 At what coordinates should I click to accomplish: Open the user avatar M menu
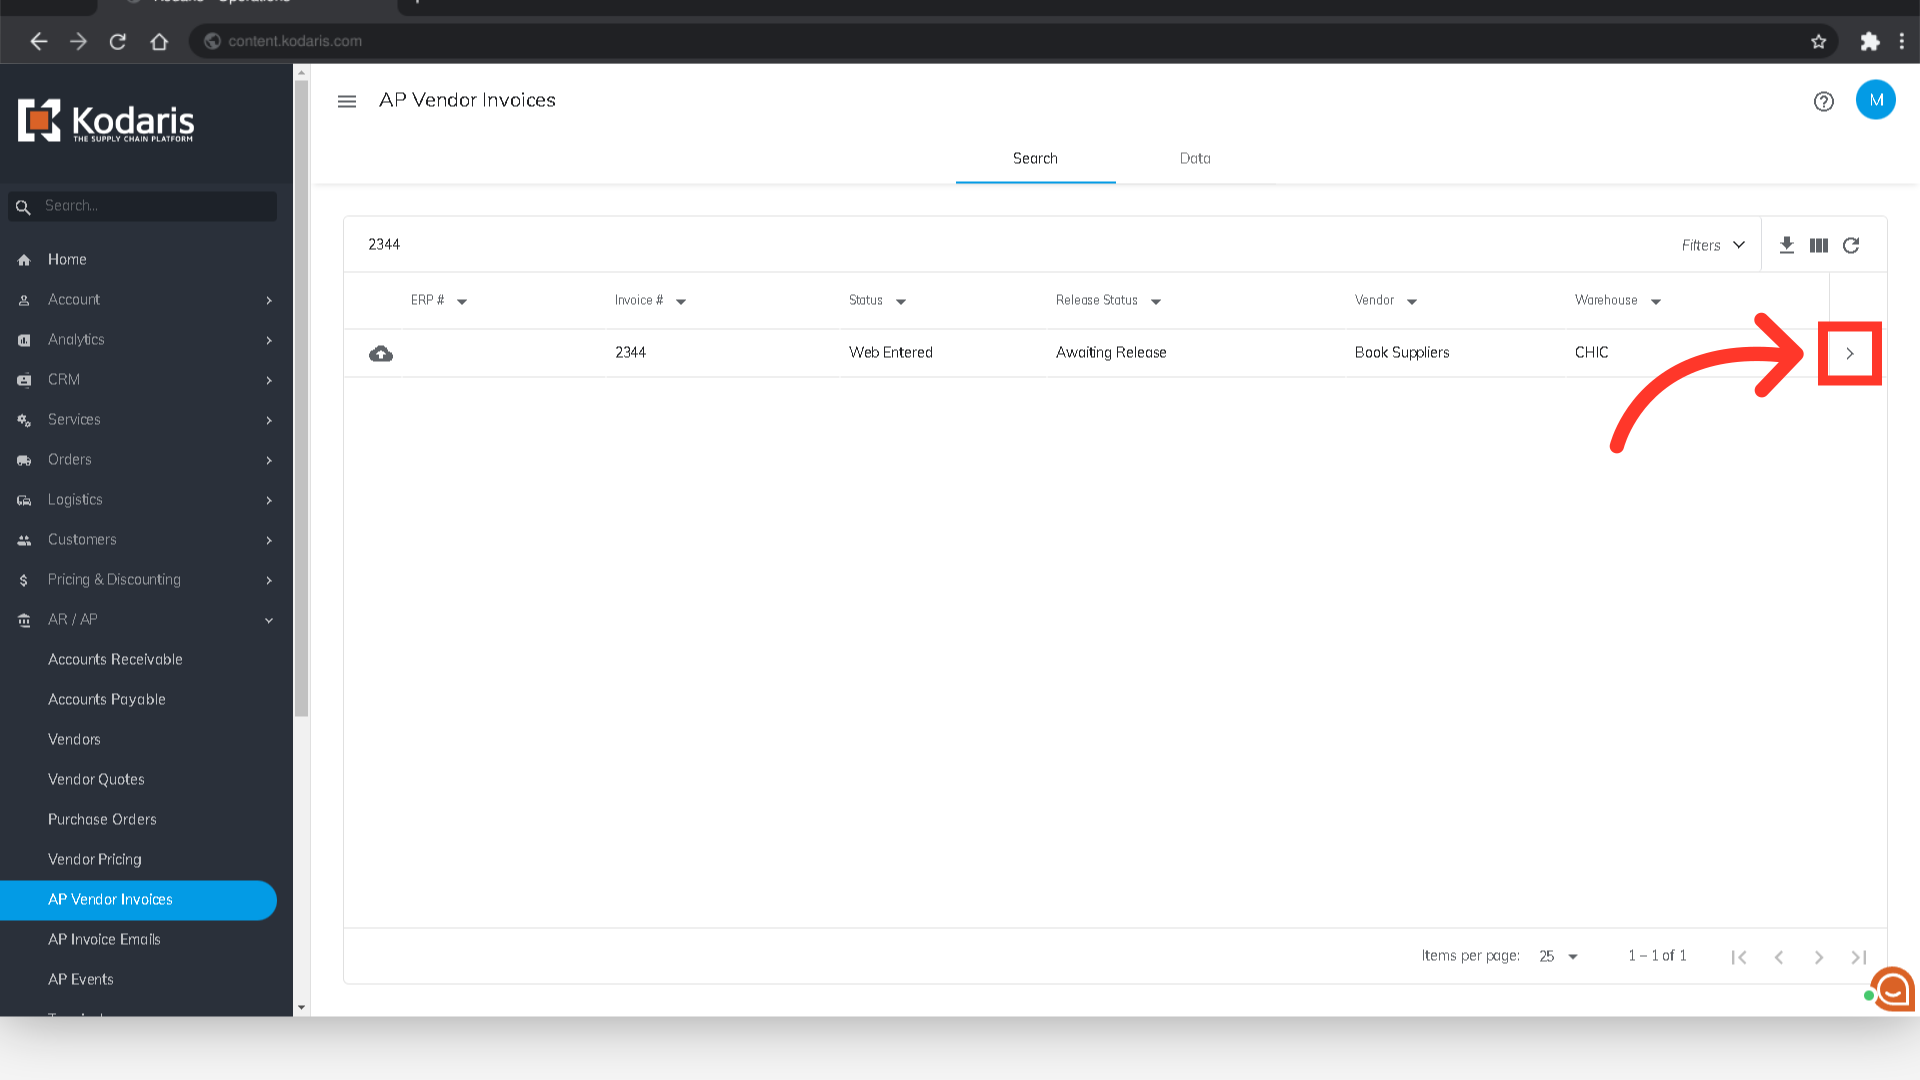click(x=1875, y=100)
